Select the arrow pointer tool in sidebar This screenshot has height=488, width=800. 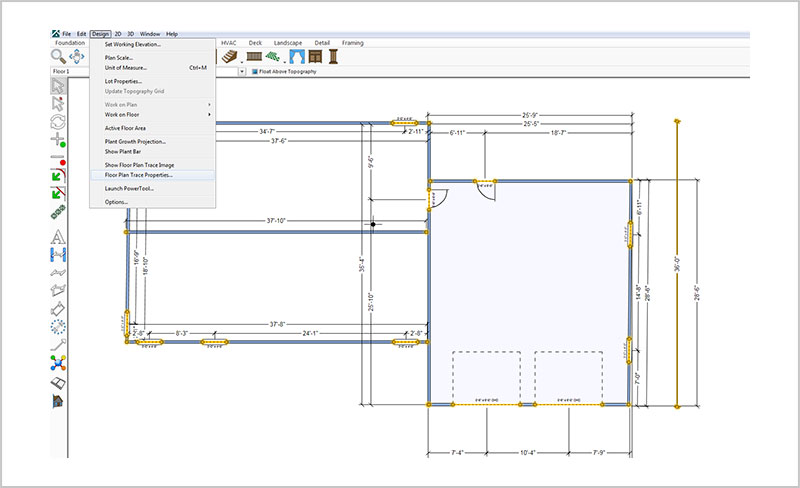pos(58,84)
